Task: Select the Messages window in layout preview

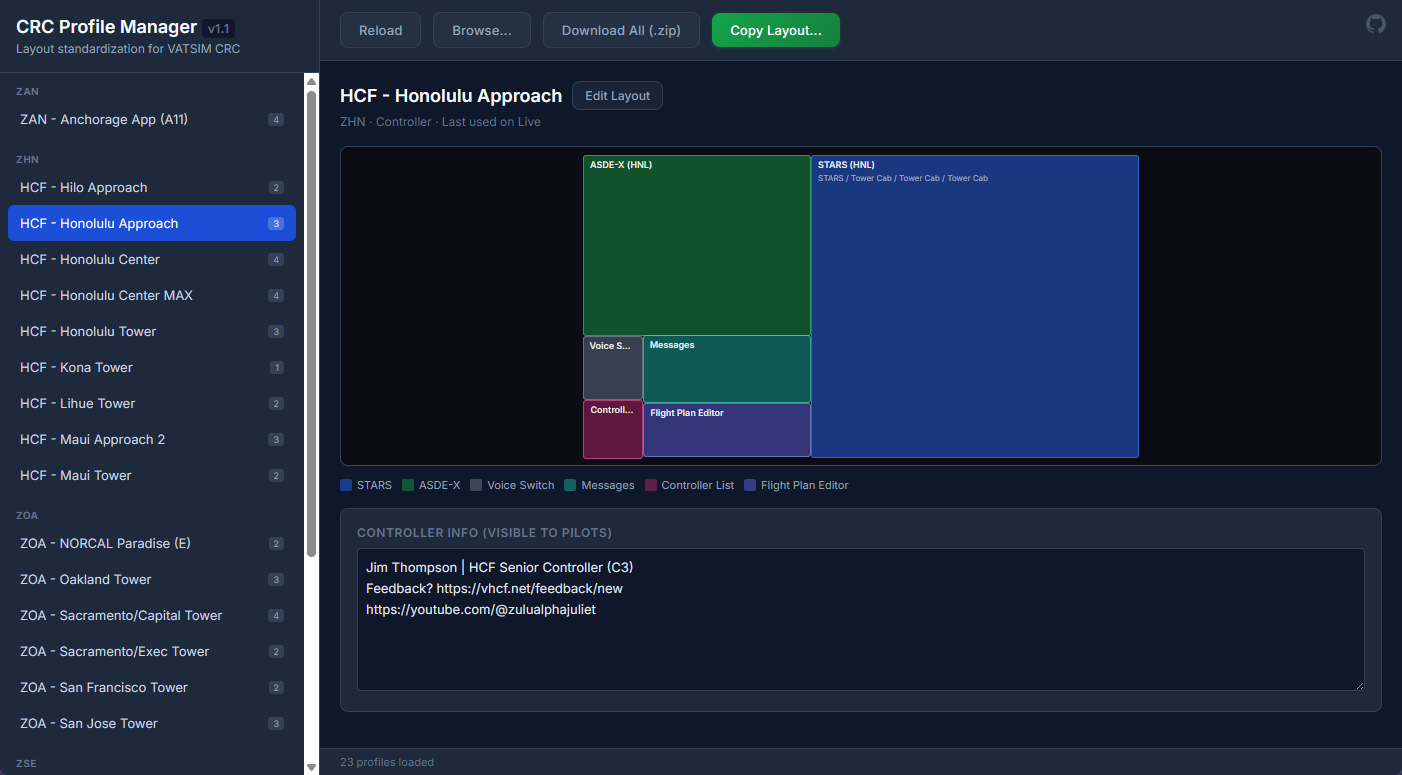Action: point(727,369)
